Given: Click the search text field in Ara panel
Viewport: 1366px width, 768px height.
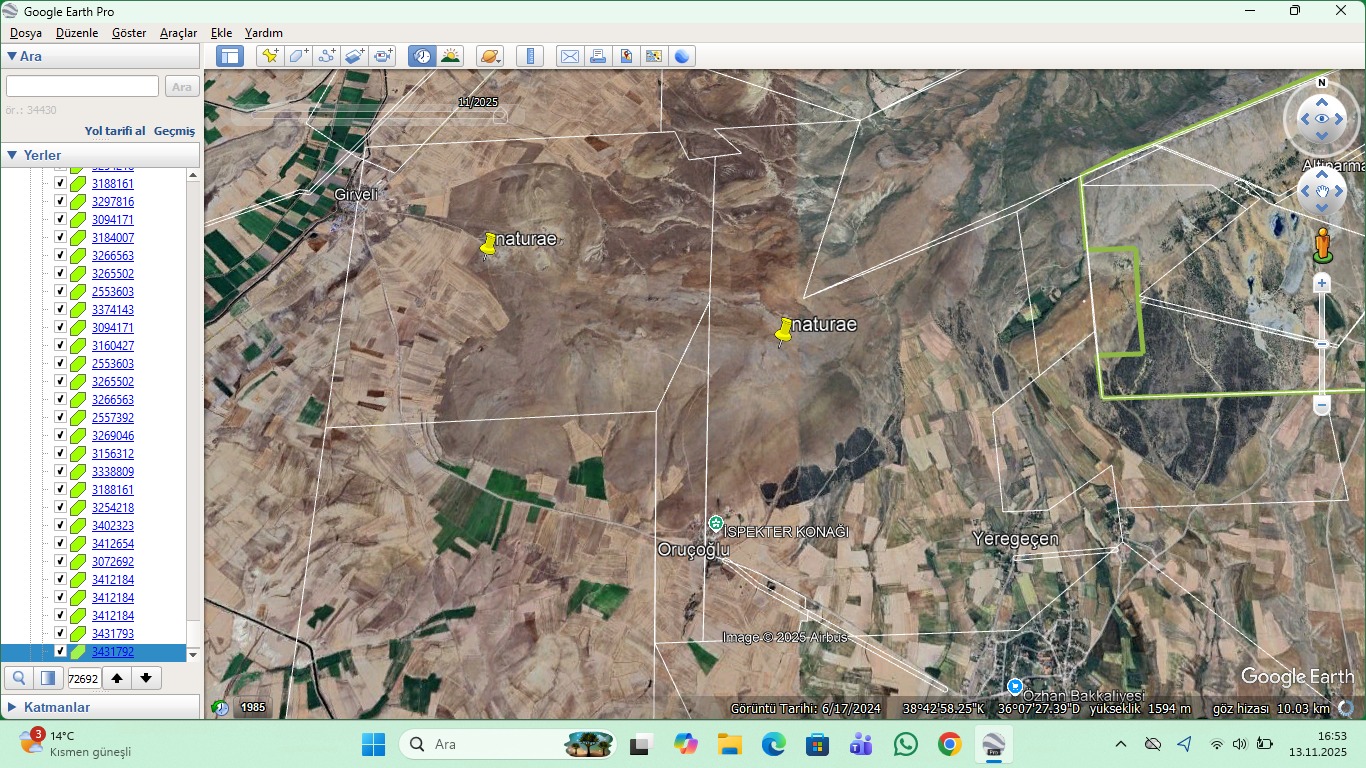Looking at the screenshot, I should pos(82,87).
